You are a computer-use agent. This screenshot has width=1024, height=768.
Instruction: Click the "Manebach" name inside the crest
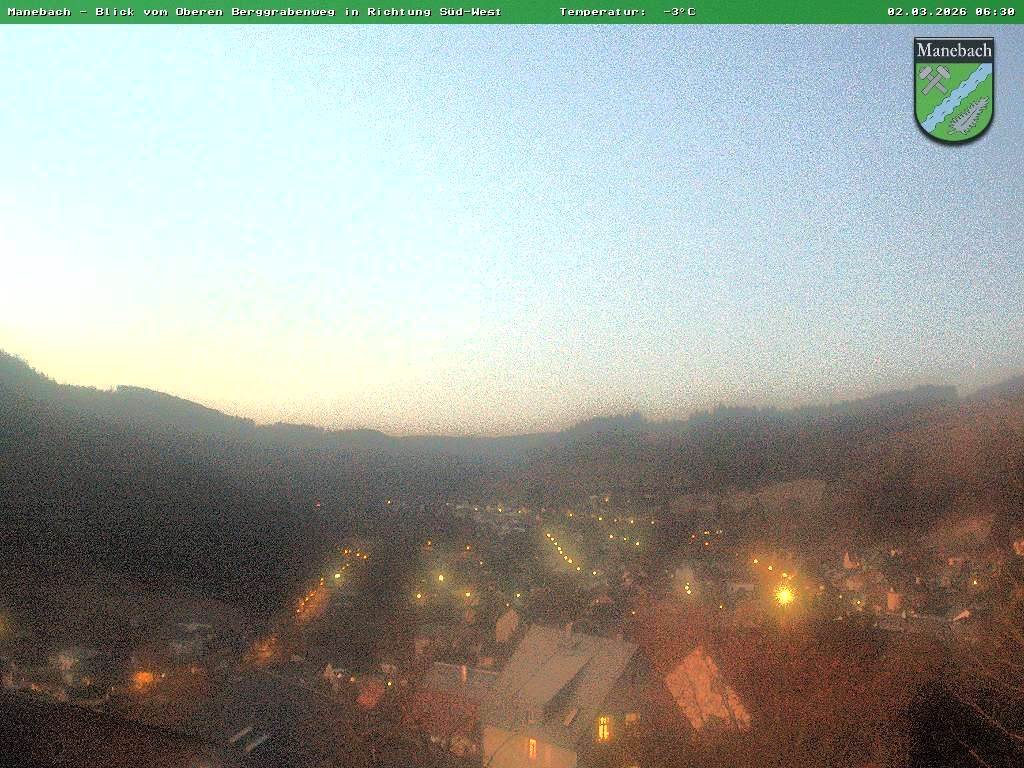click(x=954, y=50)
